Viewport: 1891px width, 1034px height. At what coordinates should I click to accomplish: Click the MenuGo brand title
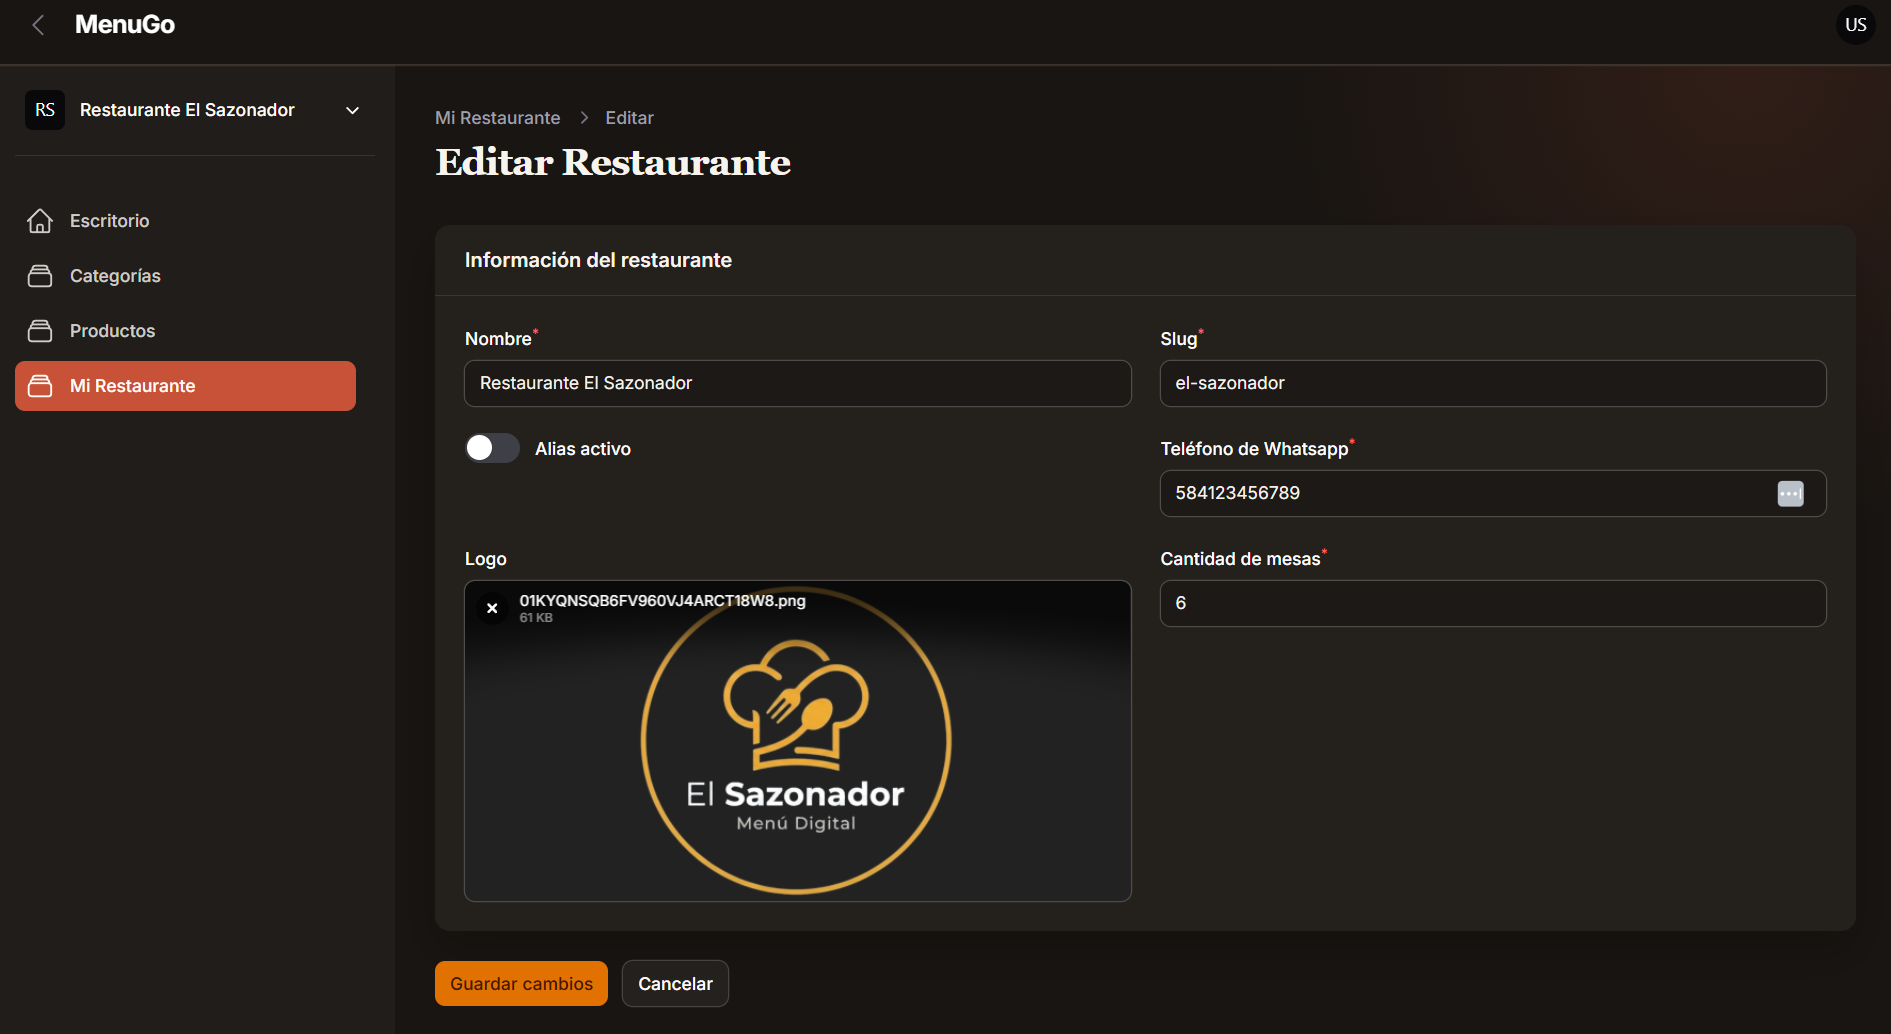pos(125,25)
